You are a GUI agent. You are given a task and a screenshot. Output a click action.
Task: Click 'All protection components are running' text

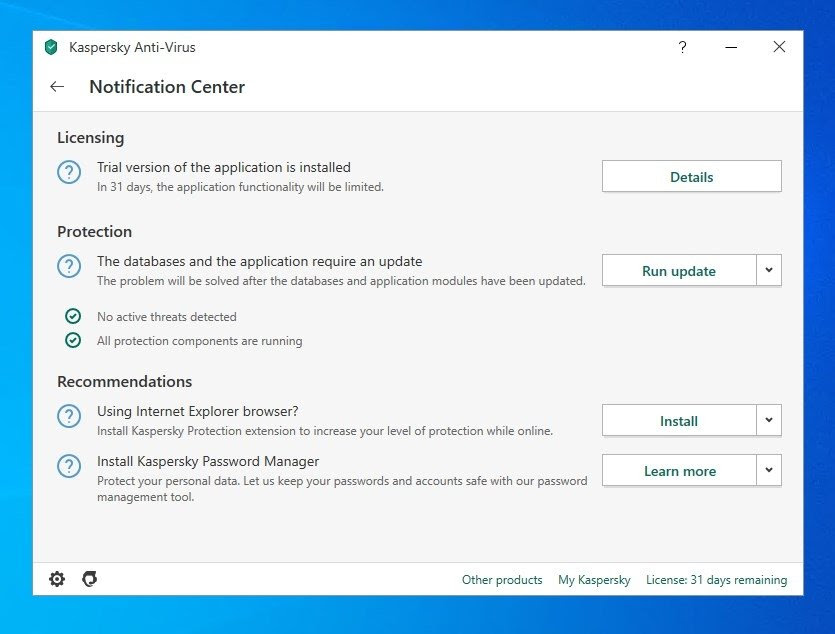click(x=200, y=341)
